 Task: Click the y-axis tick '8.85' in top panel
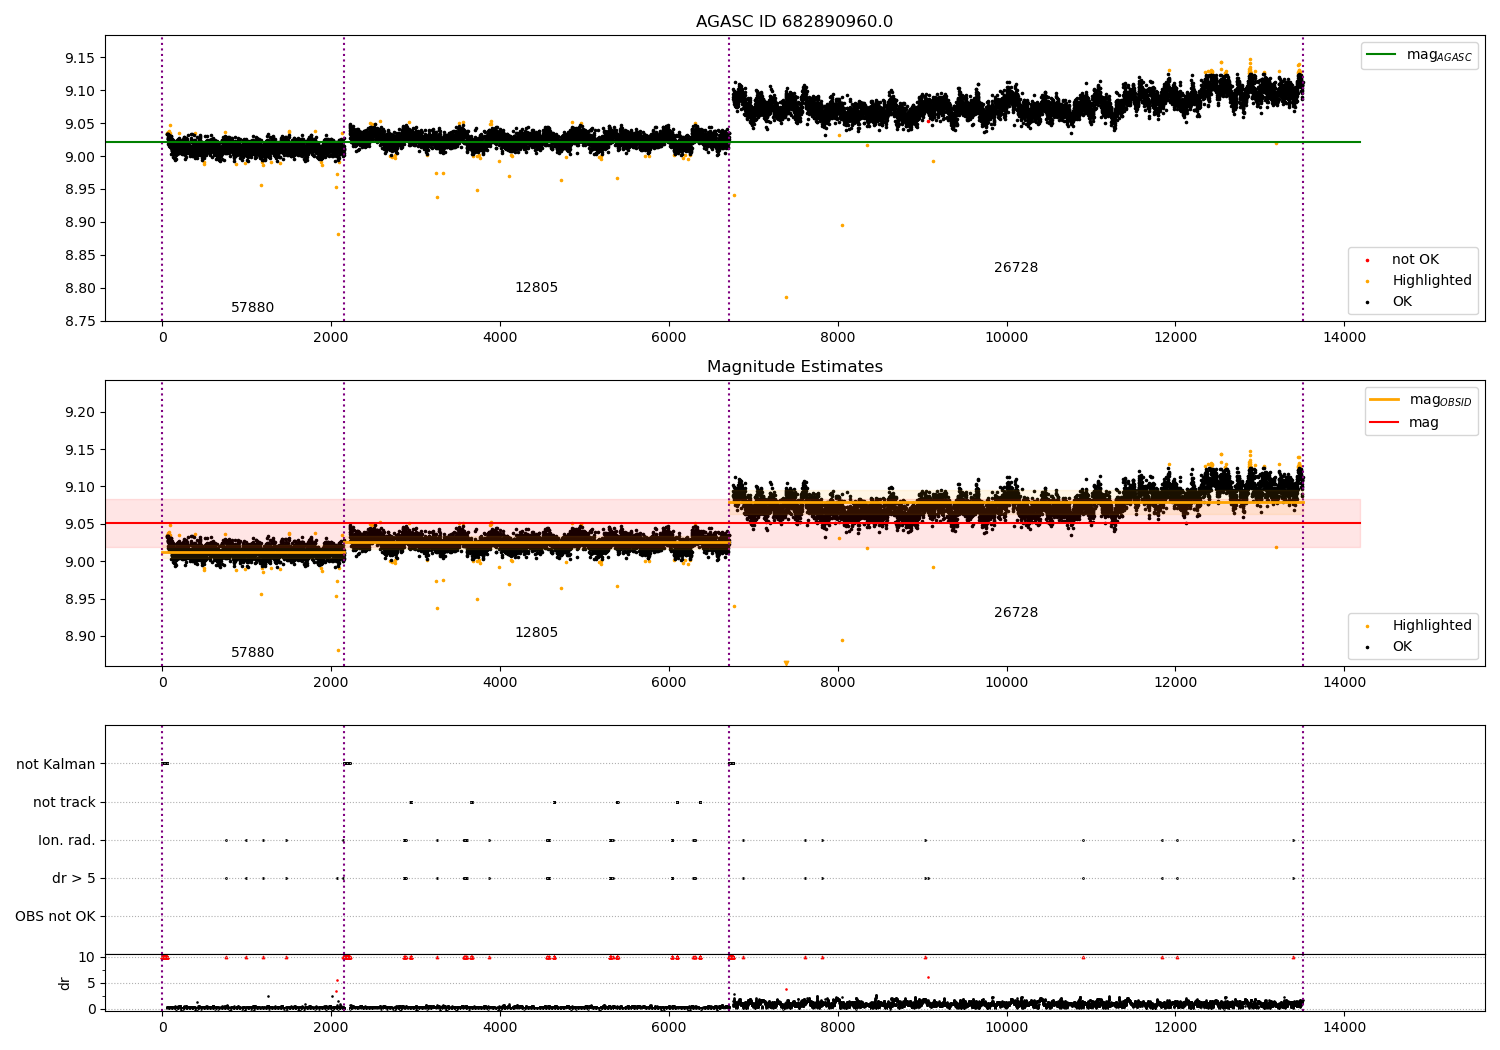[79, 256]
